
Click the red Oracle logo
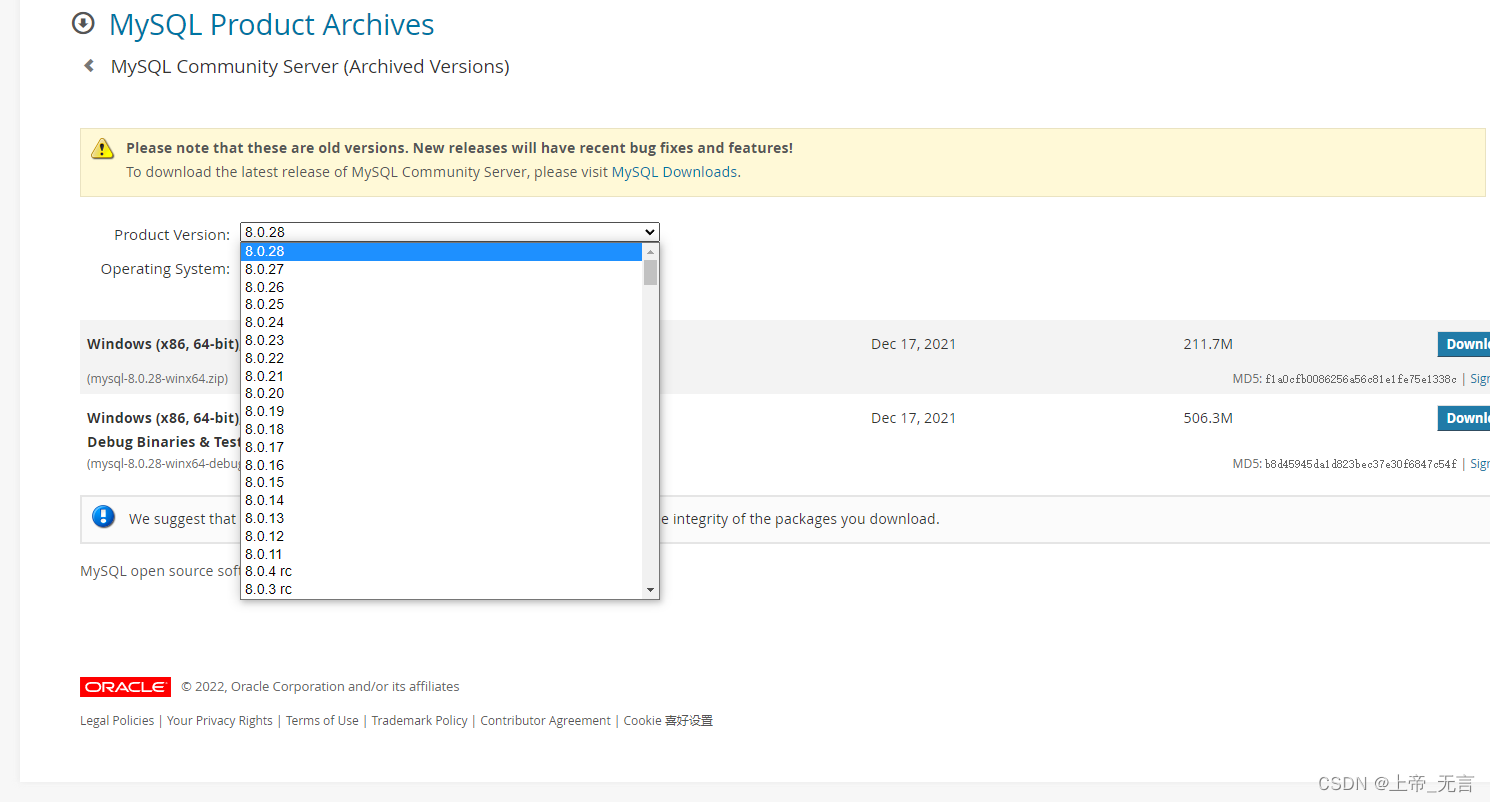[125, 687]
